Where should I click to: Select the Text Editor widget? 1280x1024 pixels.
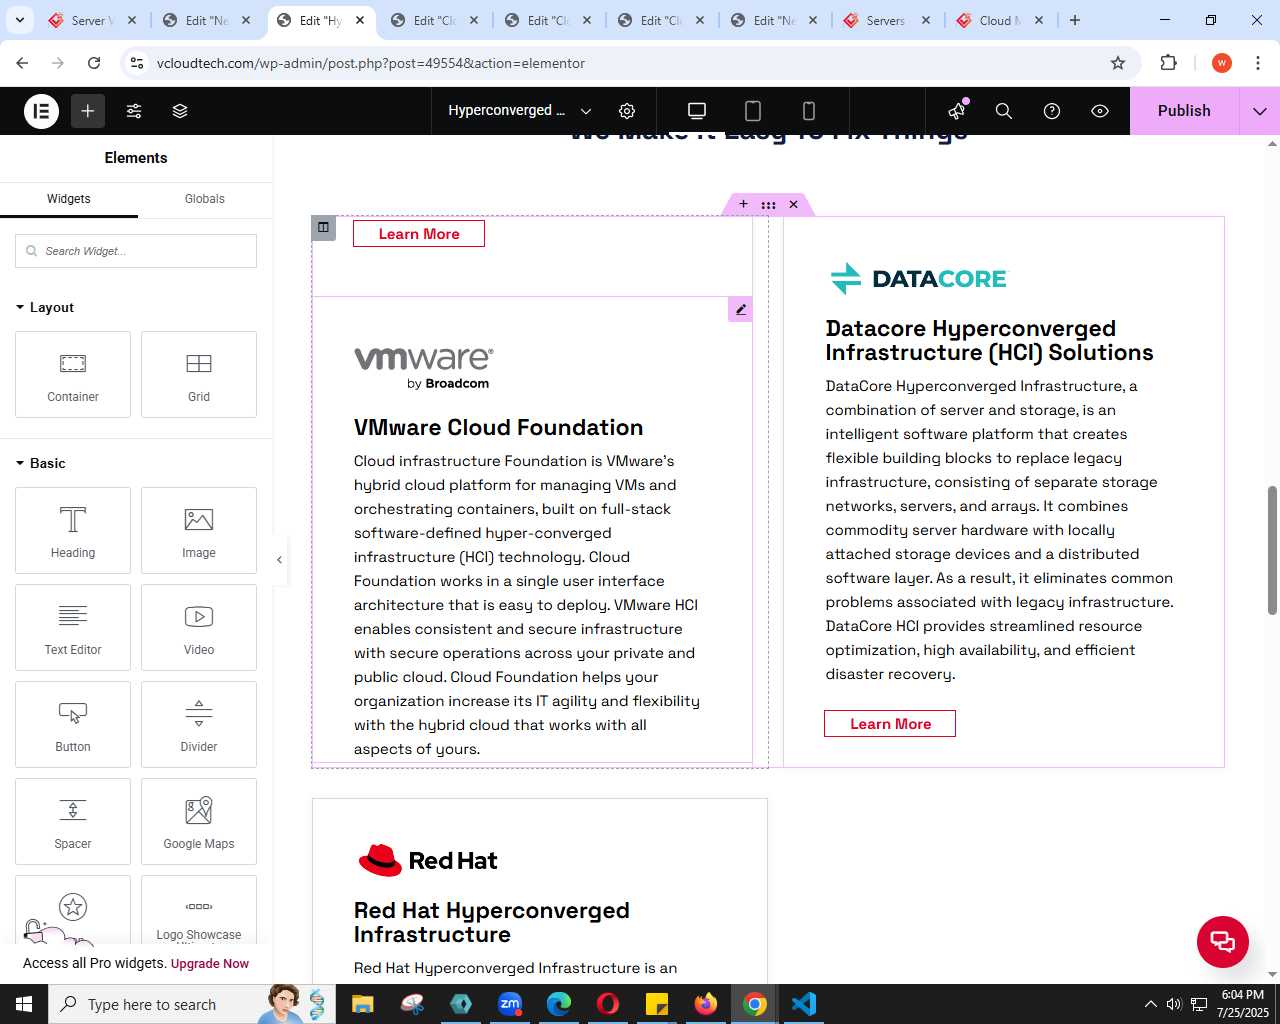73,628
